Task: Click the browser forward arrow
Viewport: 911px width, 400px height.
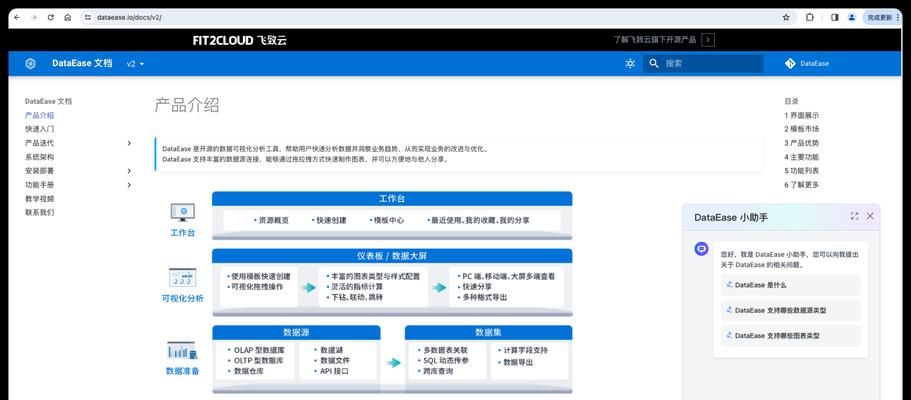Action: tap(34, 17)
